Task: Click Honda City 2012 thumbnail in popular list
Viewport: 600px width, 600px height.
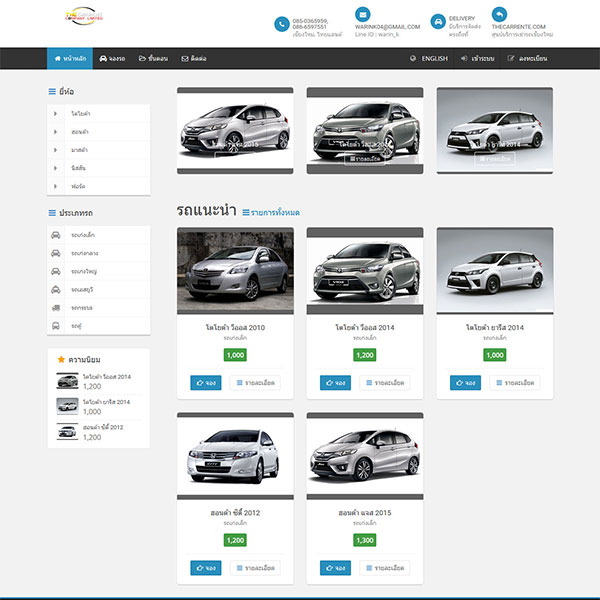Action: [67, 431]
